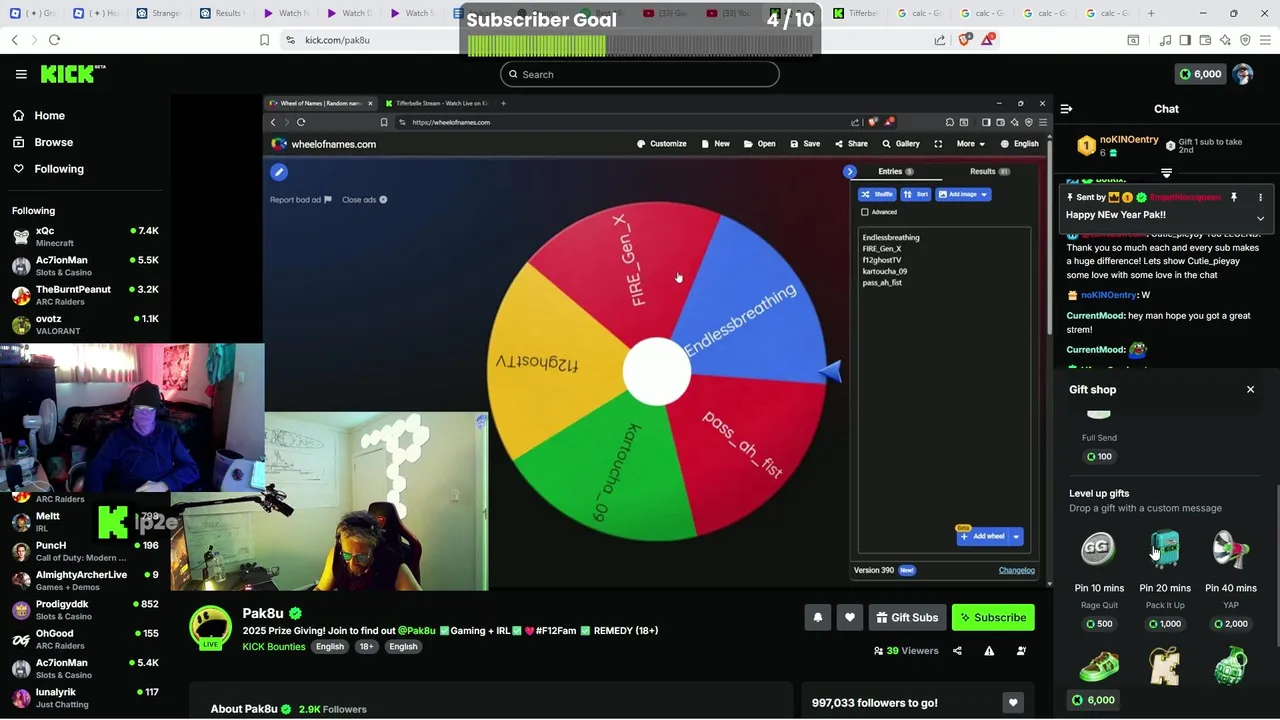This screenshot has width=1280, height=720.
Task: Reload the browser page
Action: click(54, 40)
